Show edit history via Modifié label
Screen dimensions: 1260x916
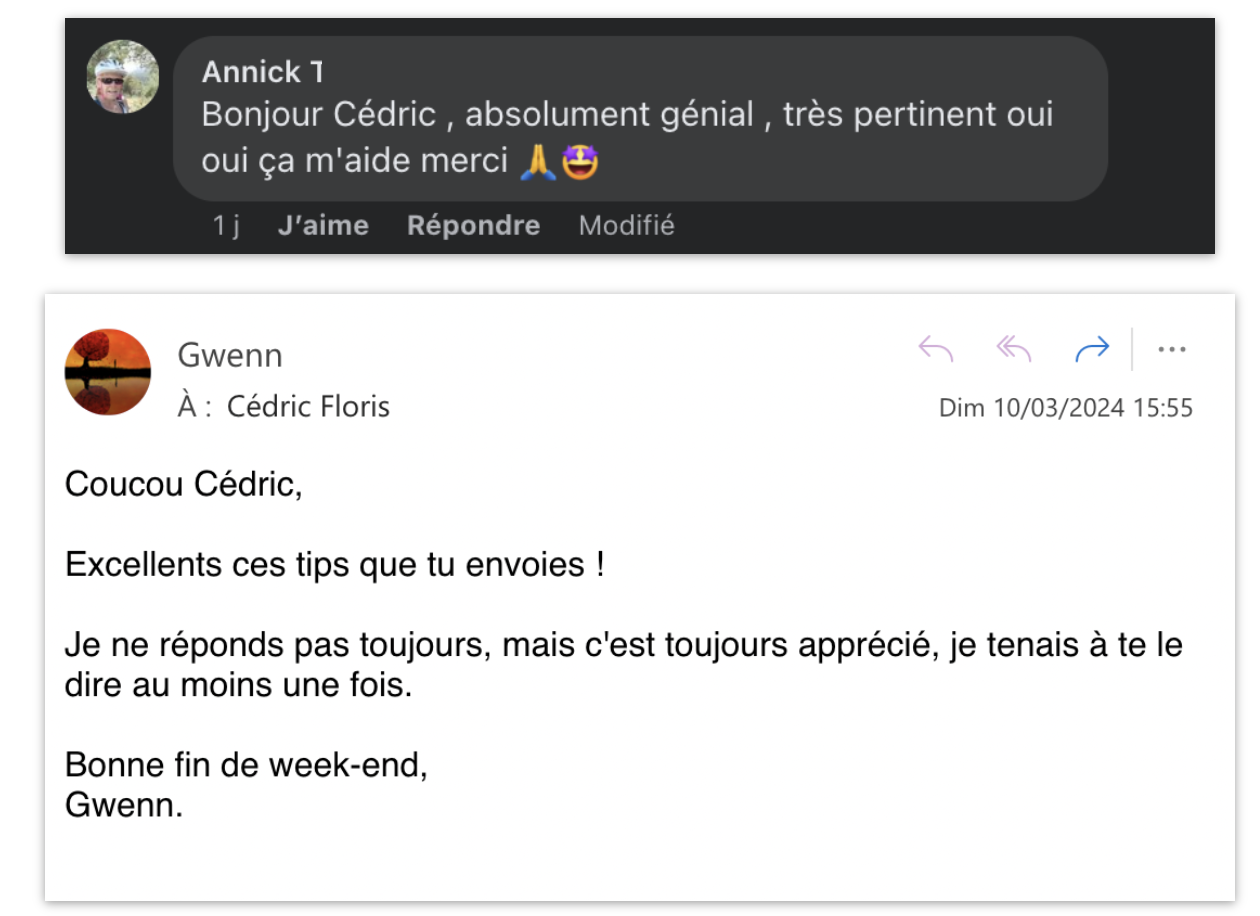[626, 226]
